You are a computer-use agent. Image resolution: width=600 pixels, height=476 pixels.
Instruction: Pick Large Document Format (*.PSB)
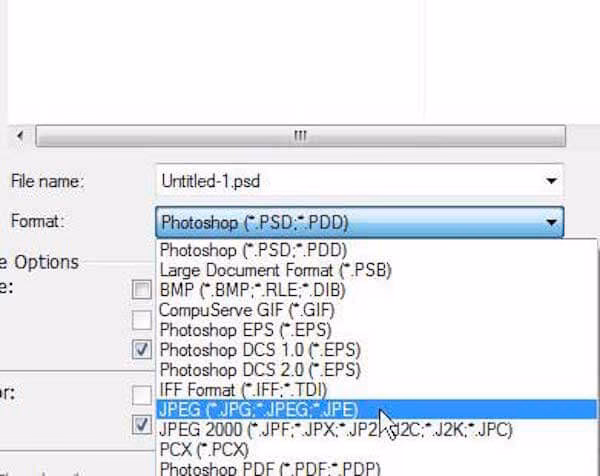click(x=376, y=270)
